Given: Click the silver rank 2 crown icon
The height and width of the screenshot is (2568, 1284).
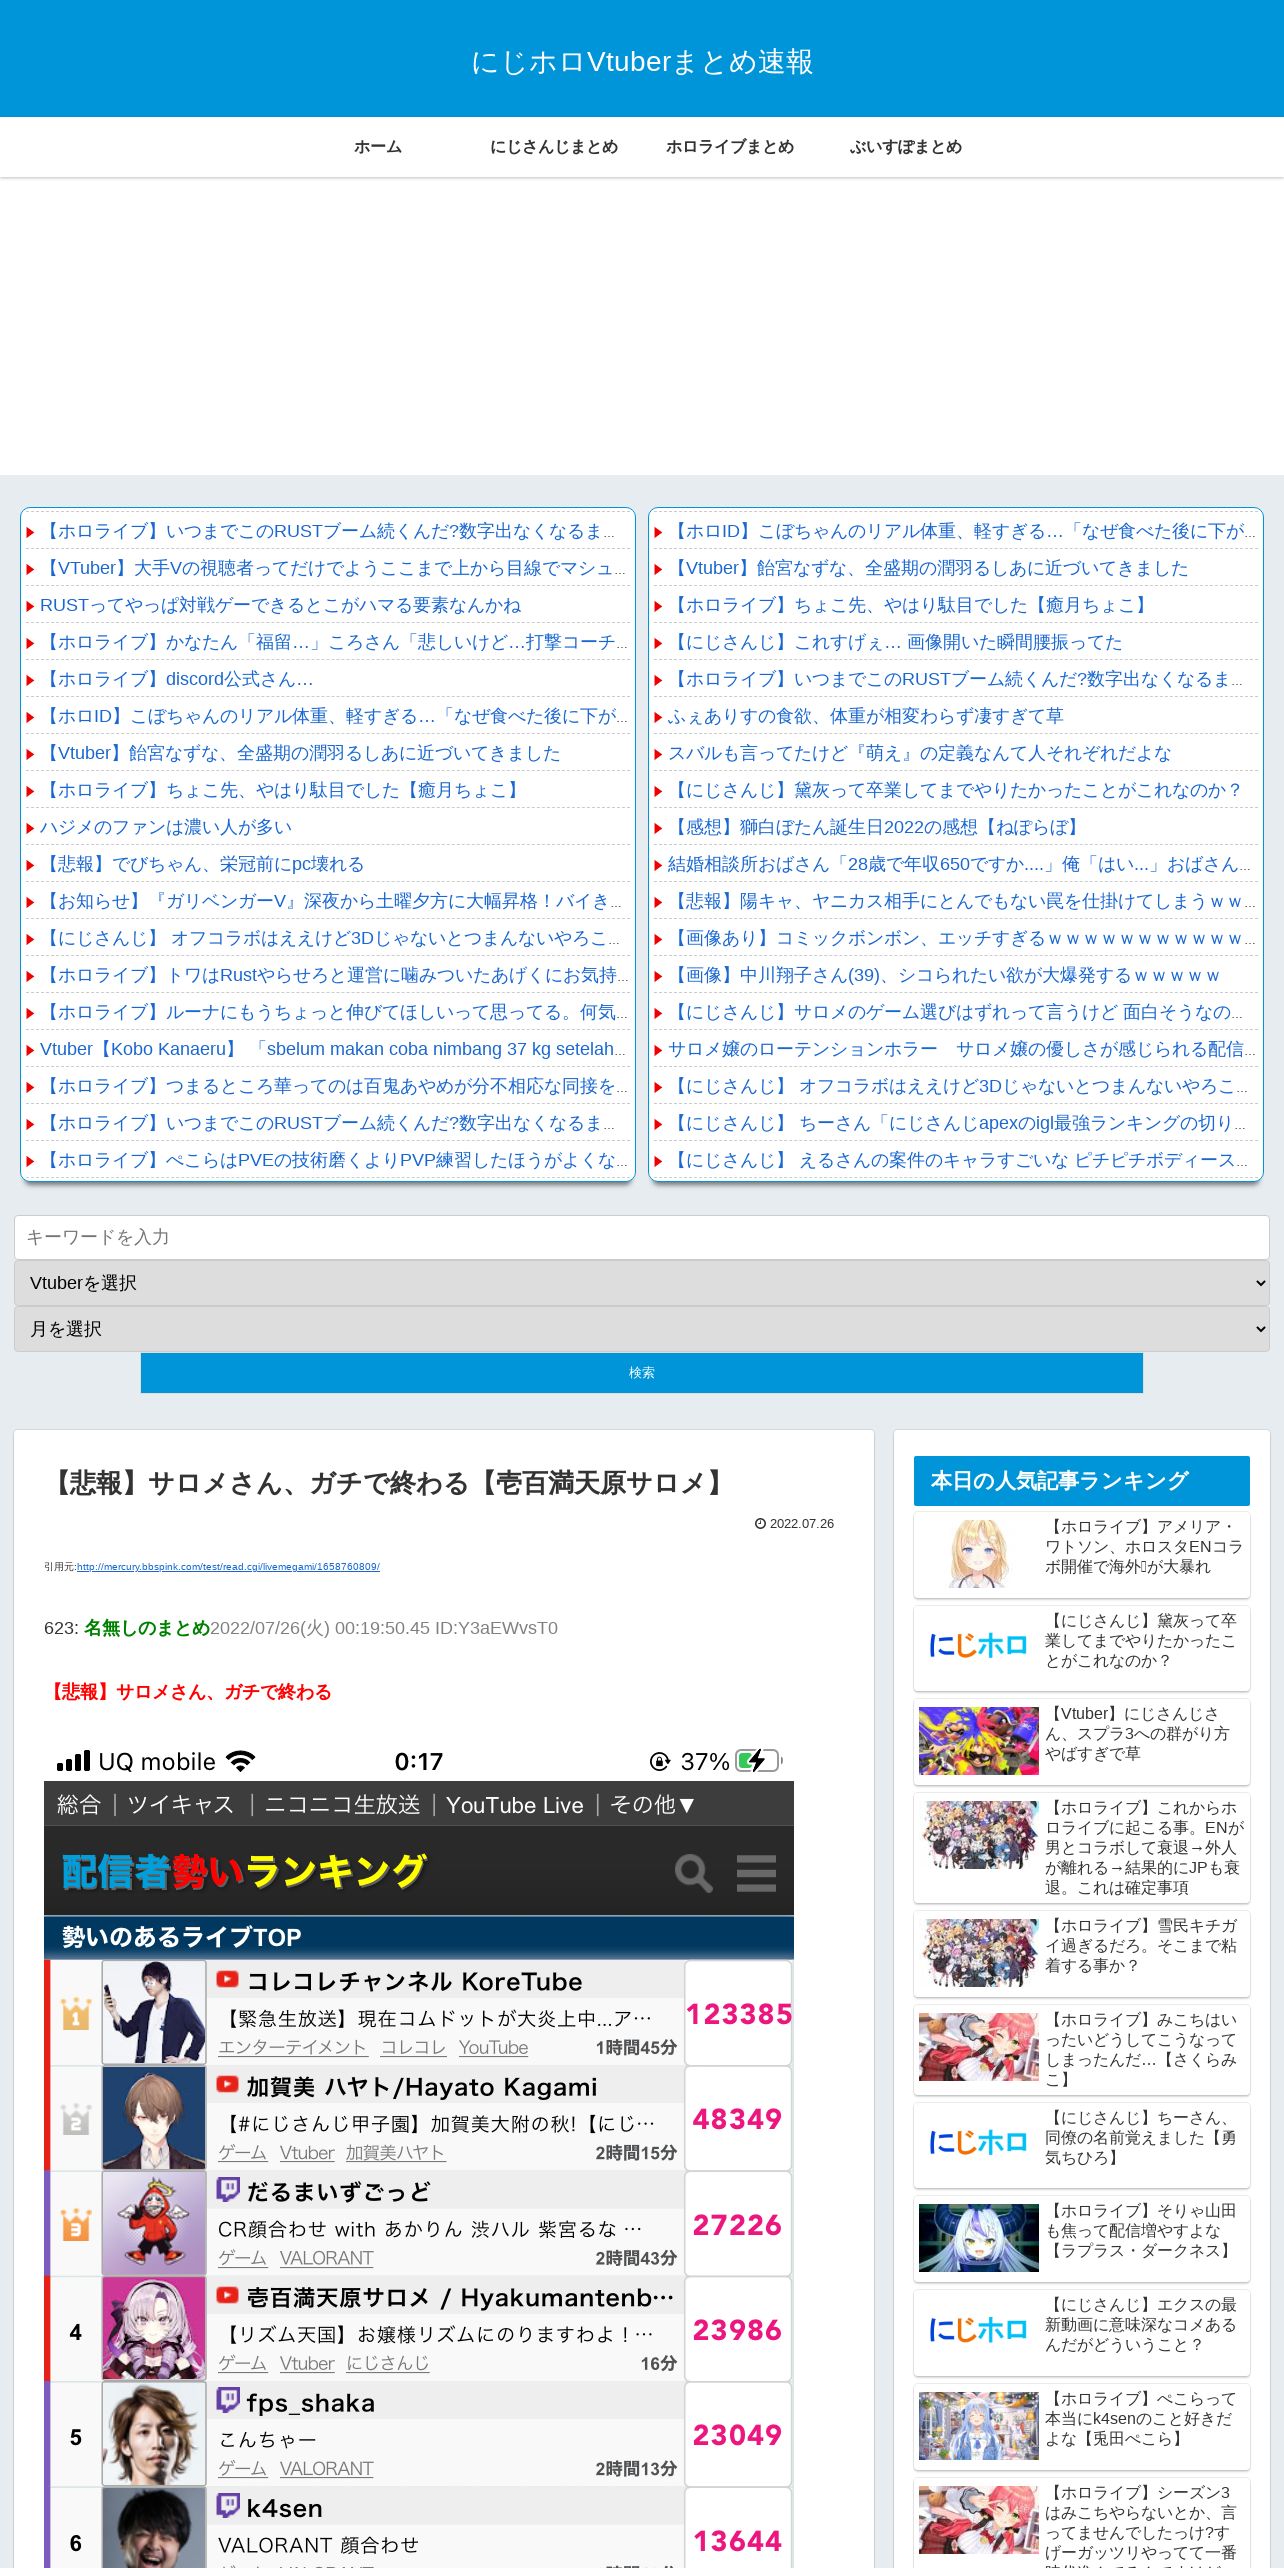Looking at the screenshot, I should [76, 2119].
